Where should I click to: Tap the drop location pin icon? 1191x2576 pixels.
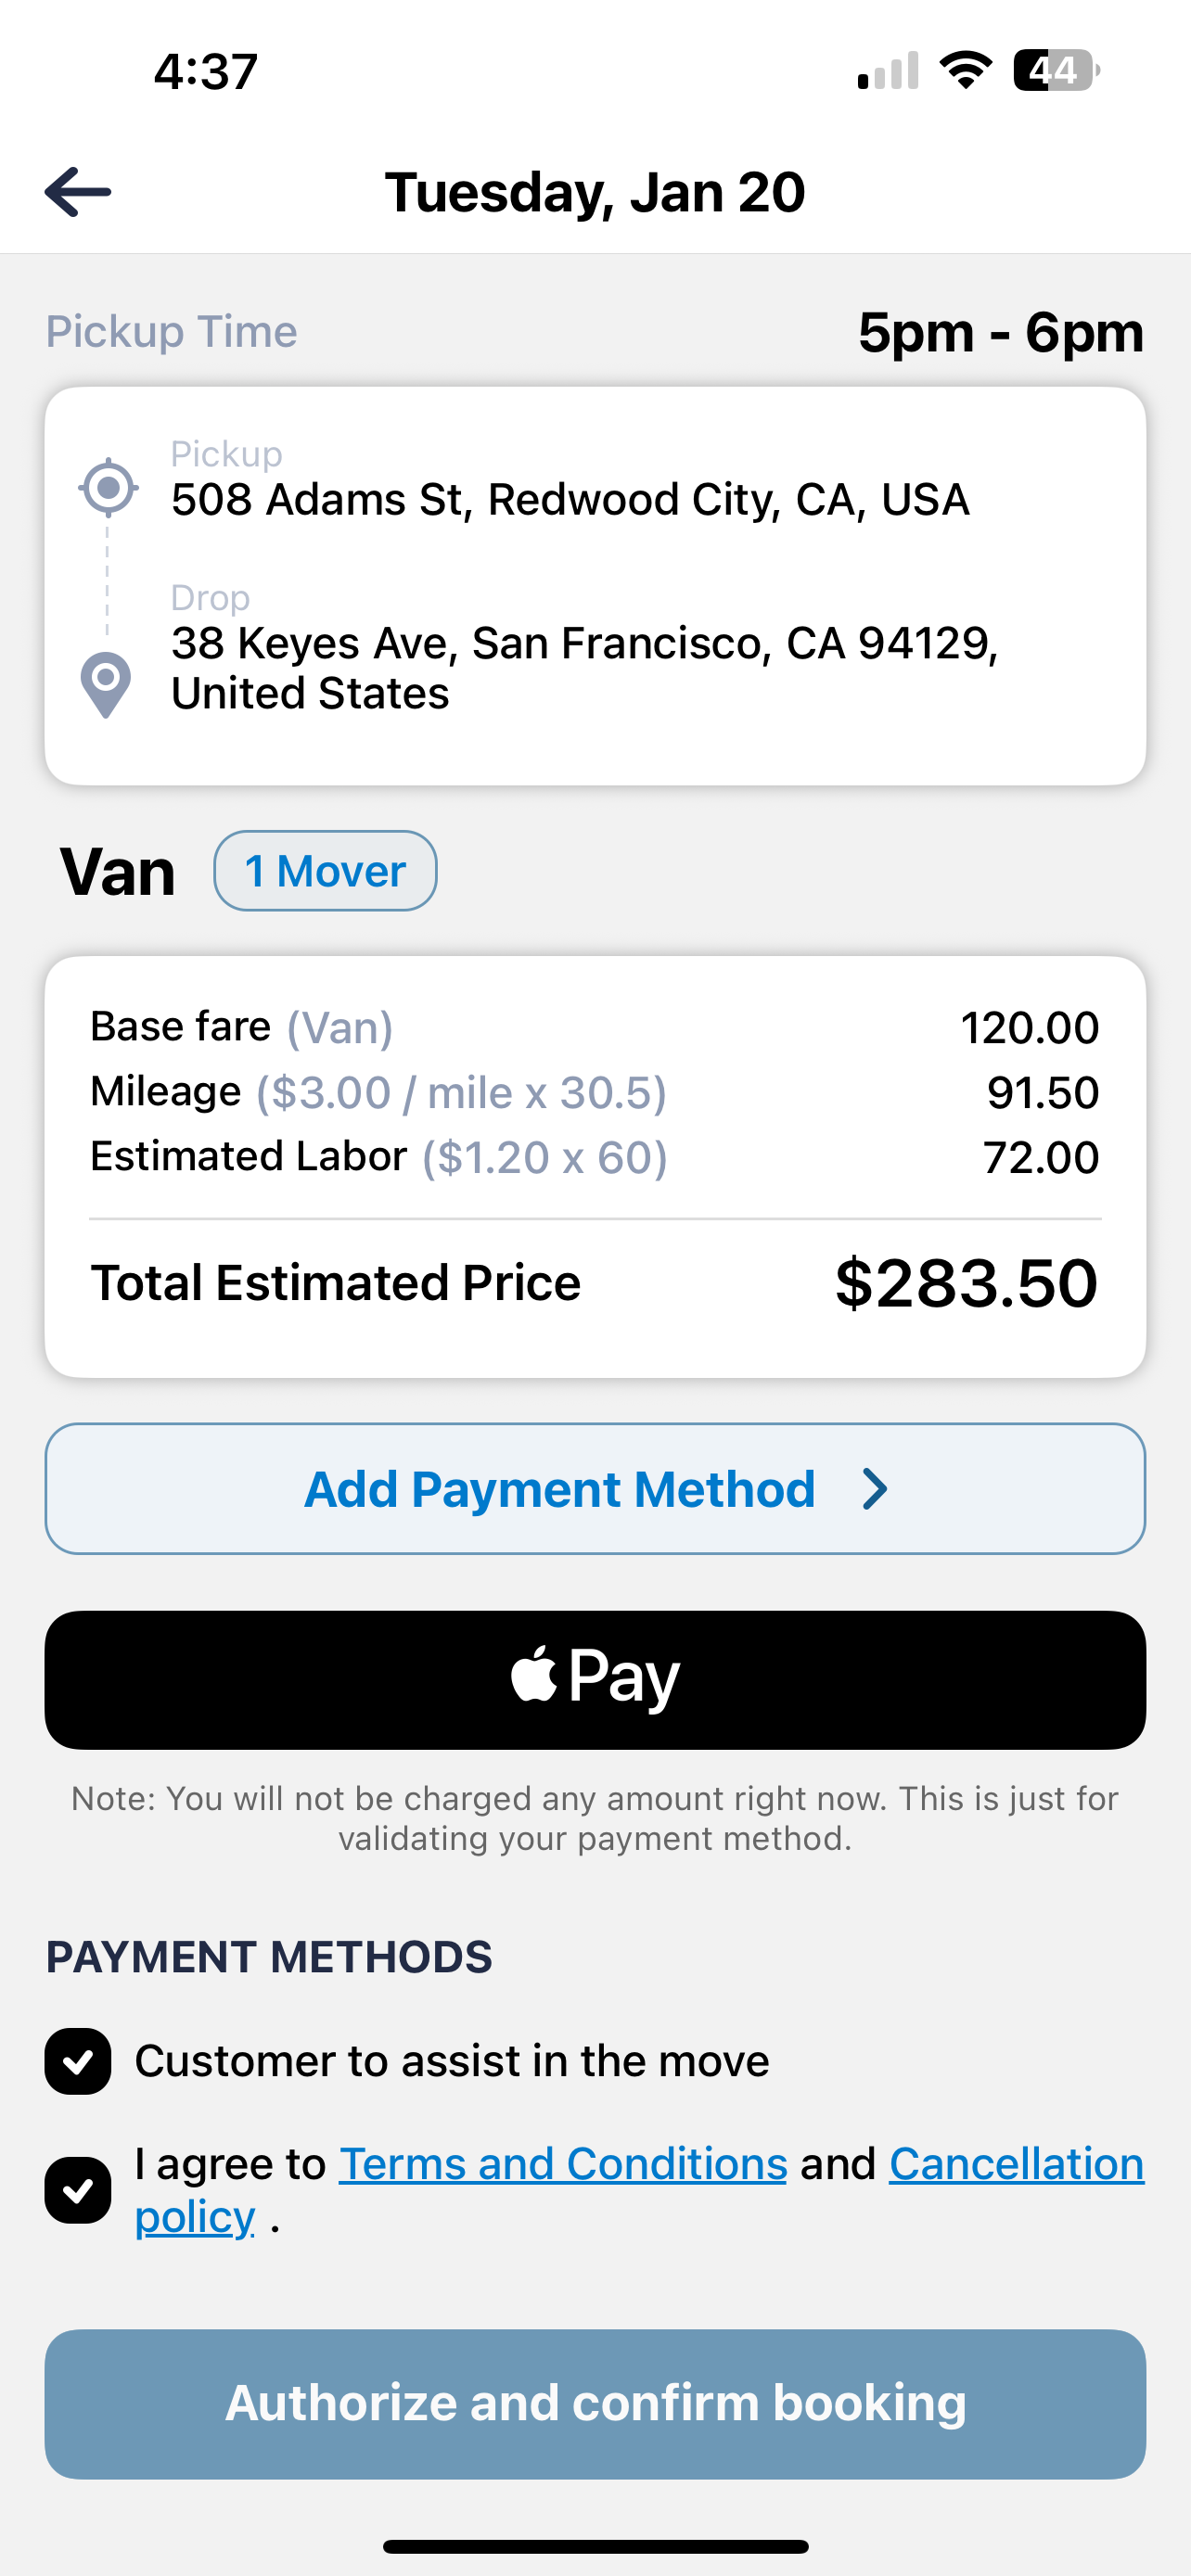point(106,684)
